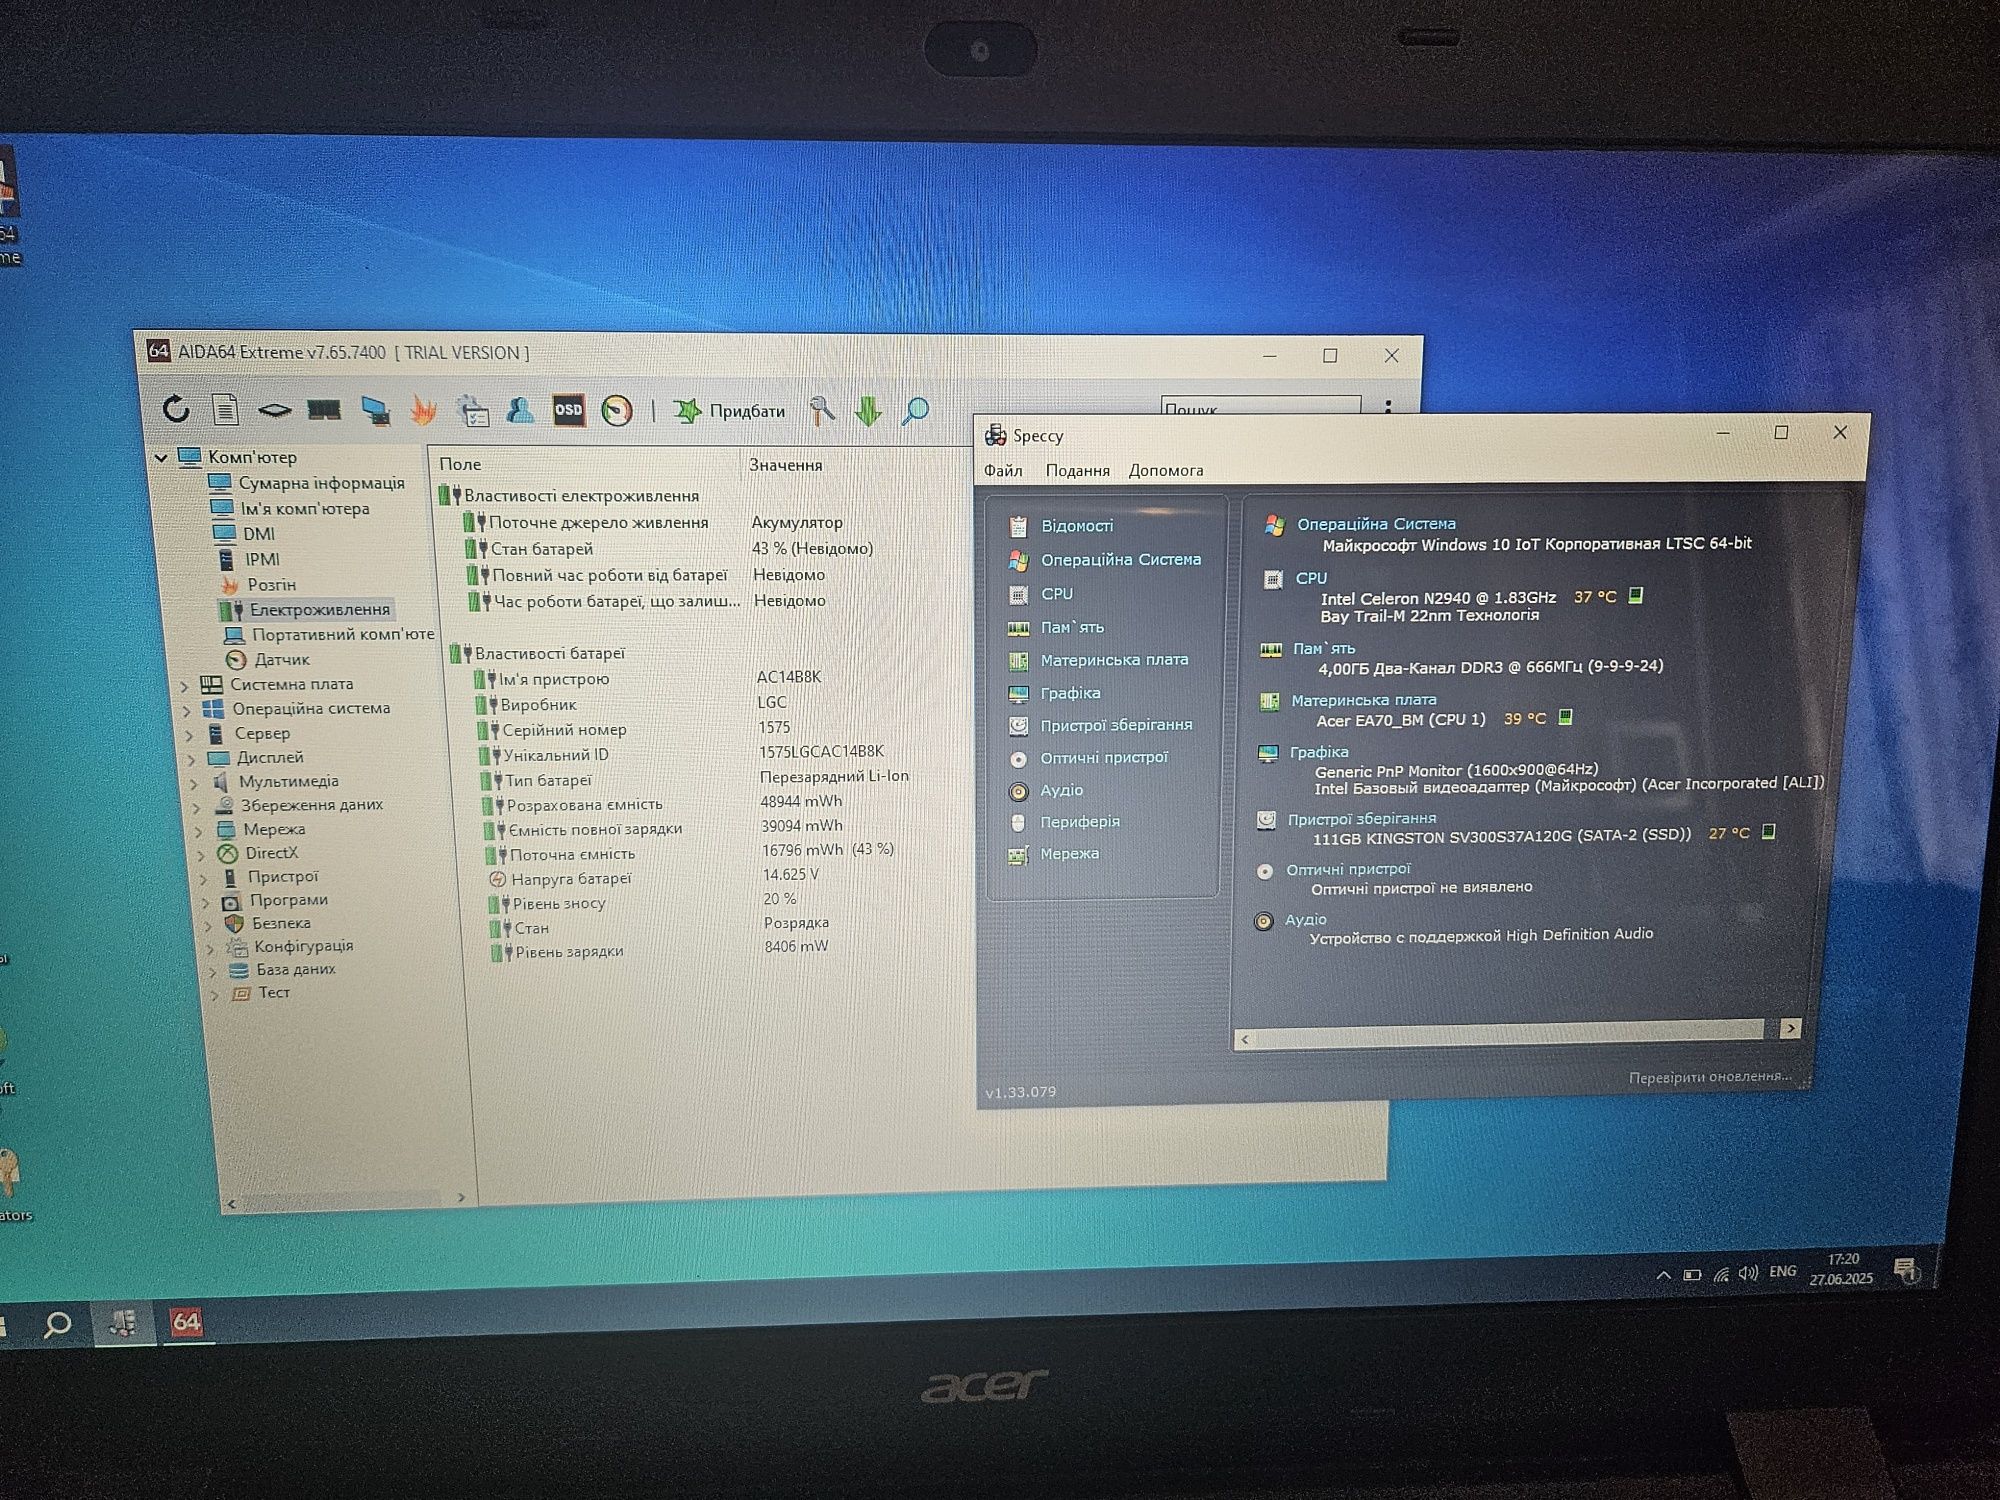Open Материнська плата in Speccy sidebar
This screenshot has width=2000, height=1500.
[x=1113, y=660]
